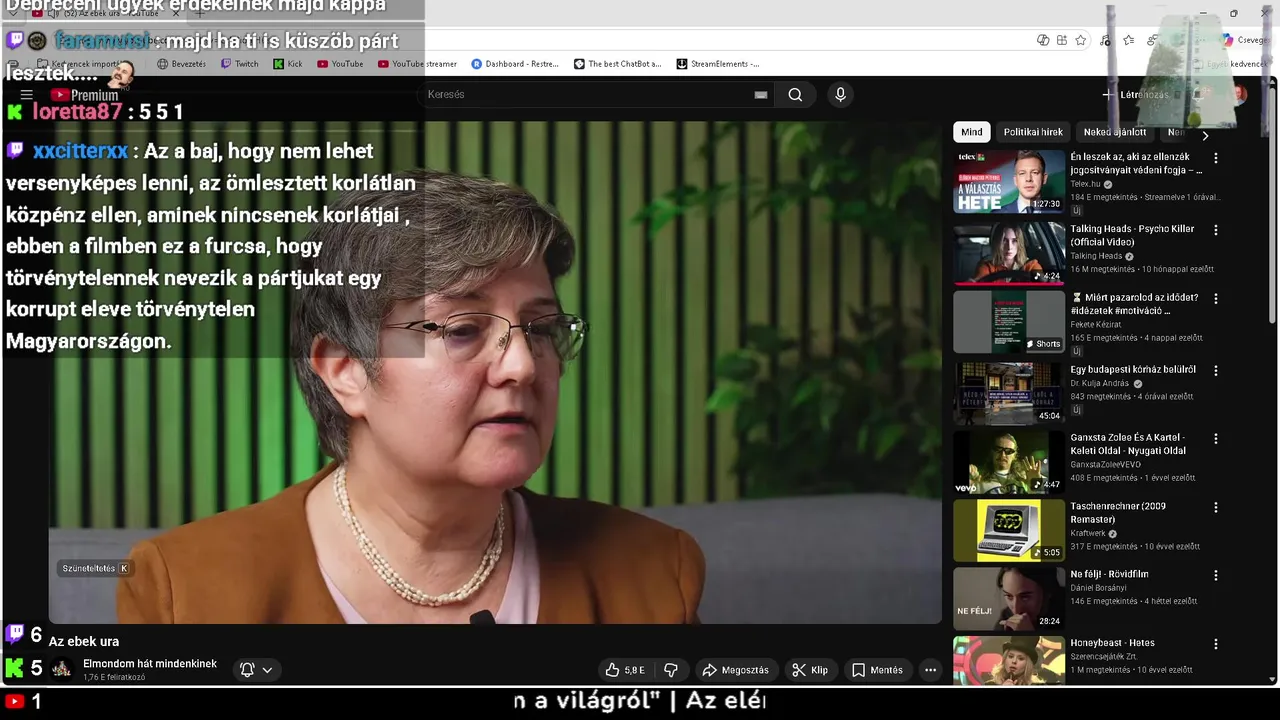Open the YouTube bookmark
Image resolution: width=1280 pixels, height=720 pixels.
pos(340,64)
